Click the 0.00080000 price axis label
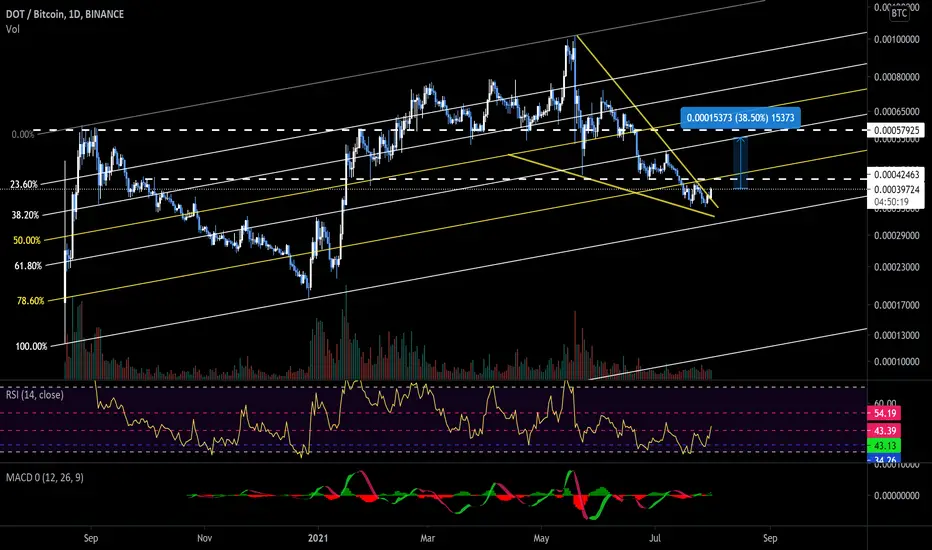This screenshot has width=932, height=550. (x=896, y=77)
